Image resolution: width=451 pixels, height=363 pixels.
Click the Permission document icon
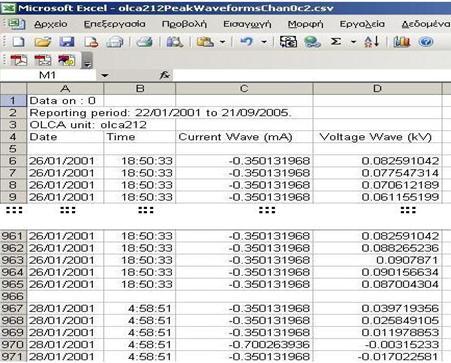(x=91, y=42)
